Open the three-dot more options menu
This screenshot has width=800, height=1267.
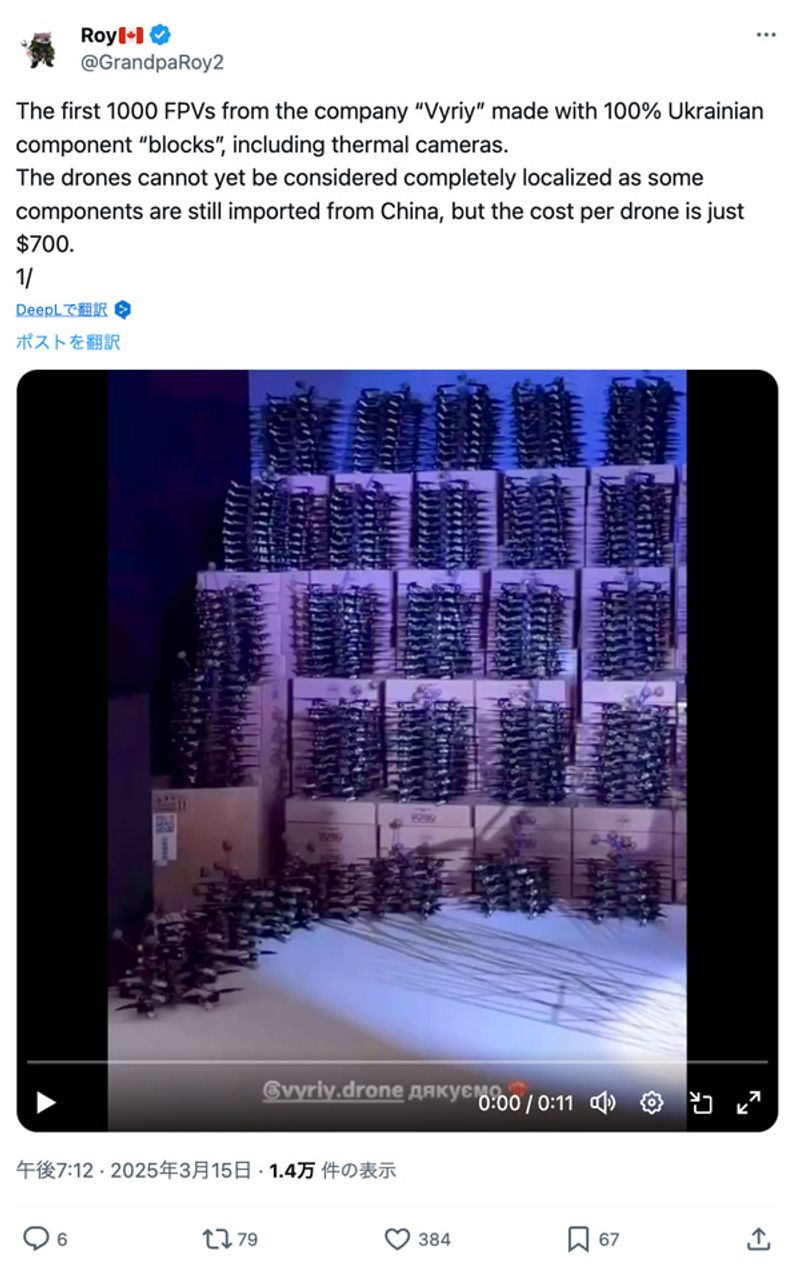765,35
